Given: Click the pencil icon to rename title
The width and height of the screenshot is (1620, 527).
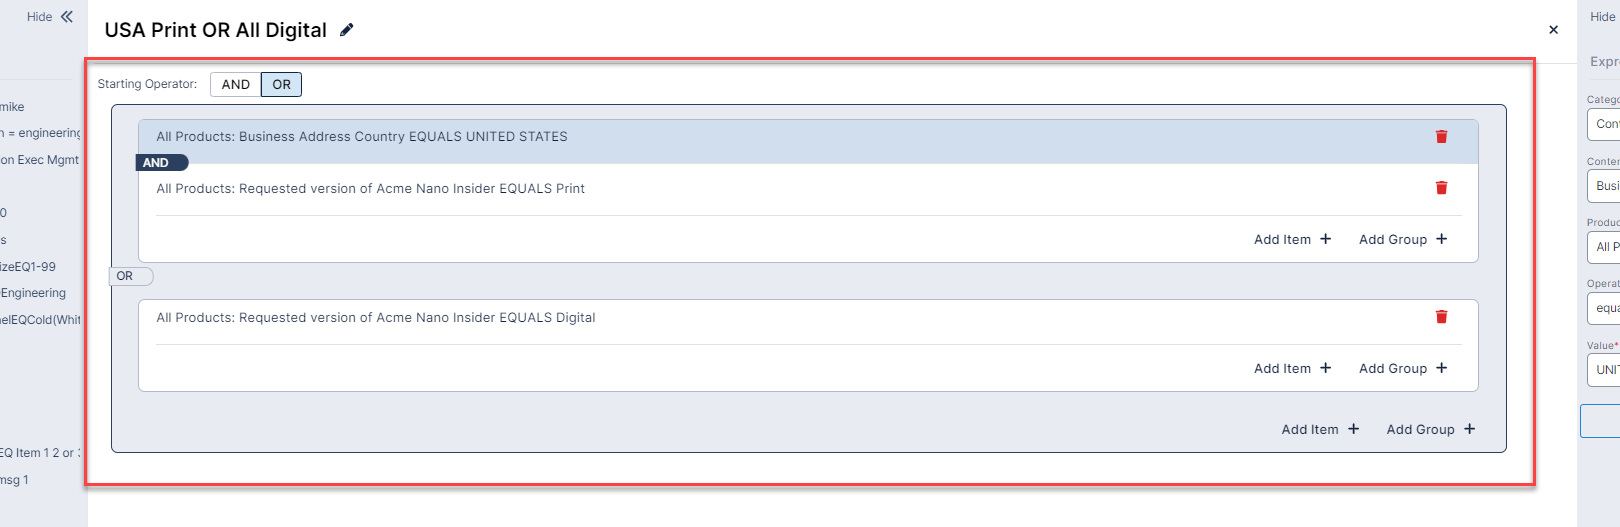Looking at the screenshot, I should pos(347,30).
